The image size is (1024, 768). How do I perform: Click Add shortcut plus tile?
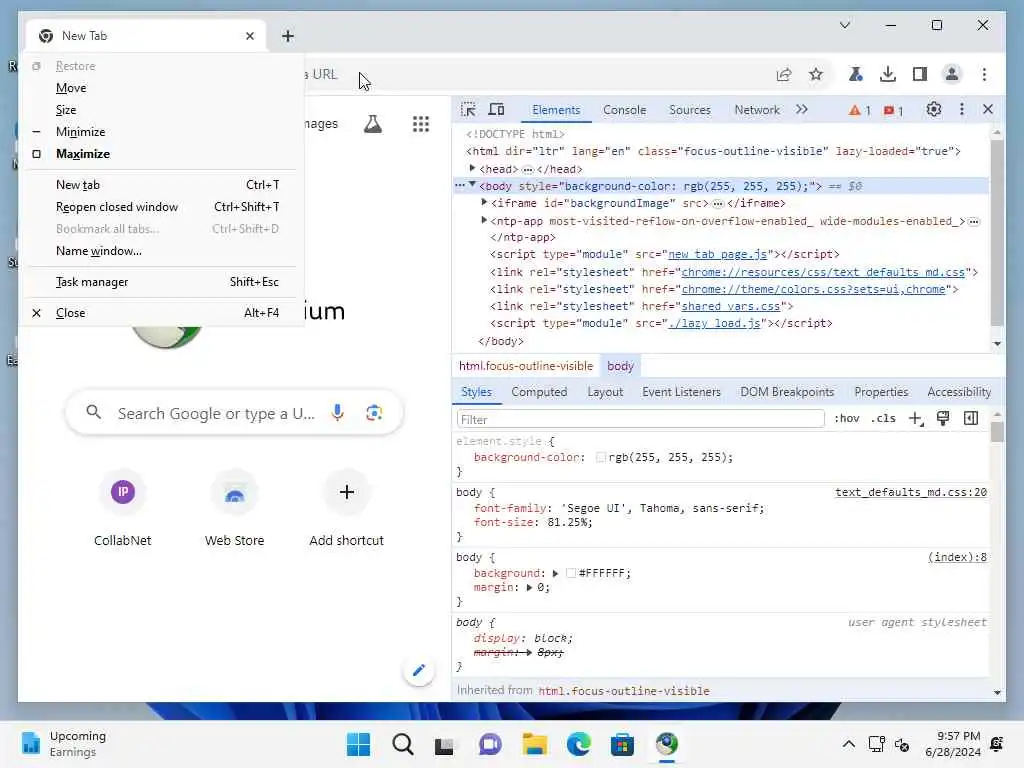(x=347, y=508)
